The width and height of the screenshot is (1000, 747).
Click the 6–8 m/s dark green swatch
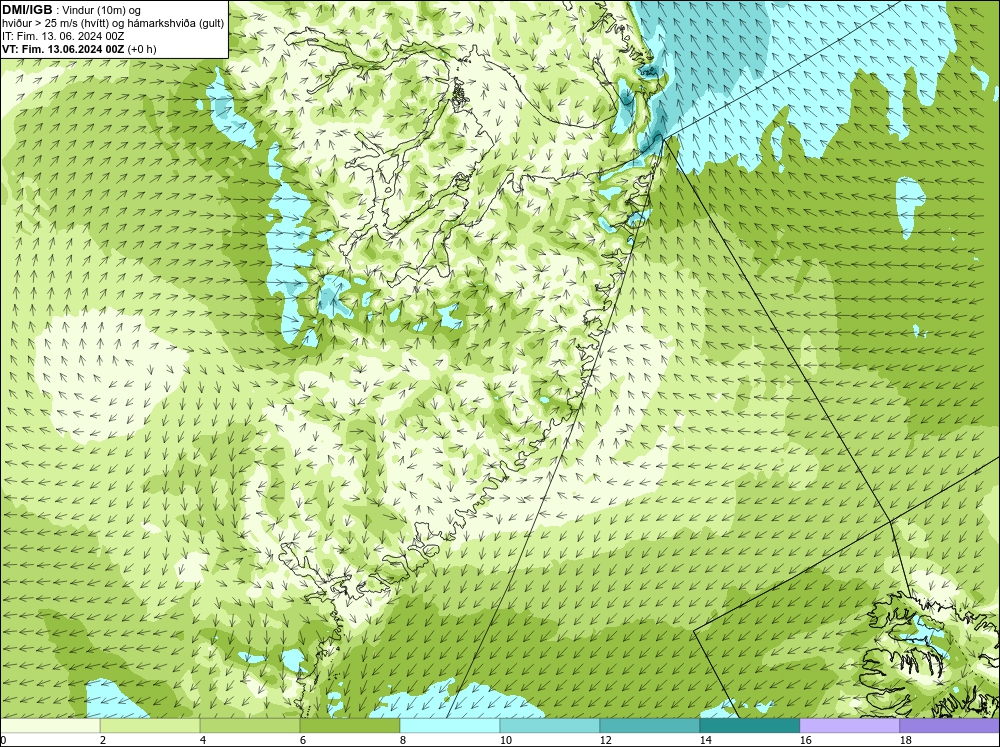point(349,726)
